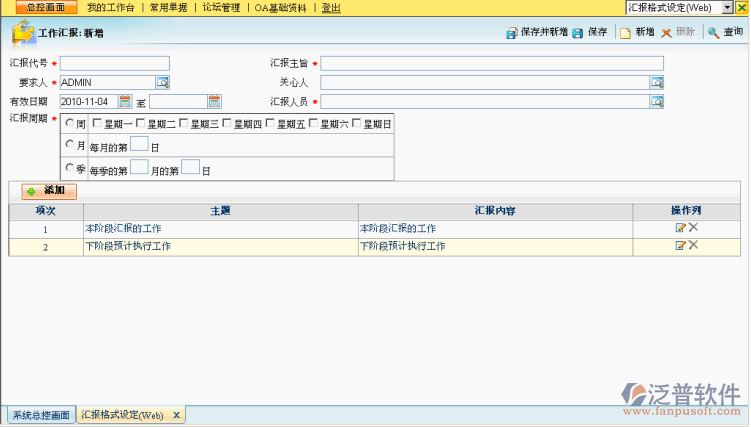Select the 周 radio button

click(x=69, y=123)
